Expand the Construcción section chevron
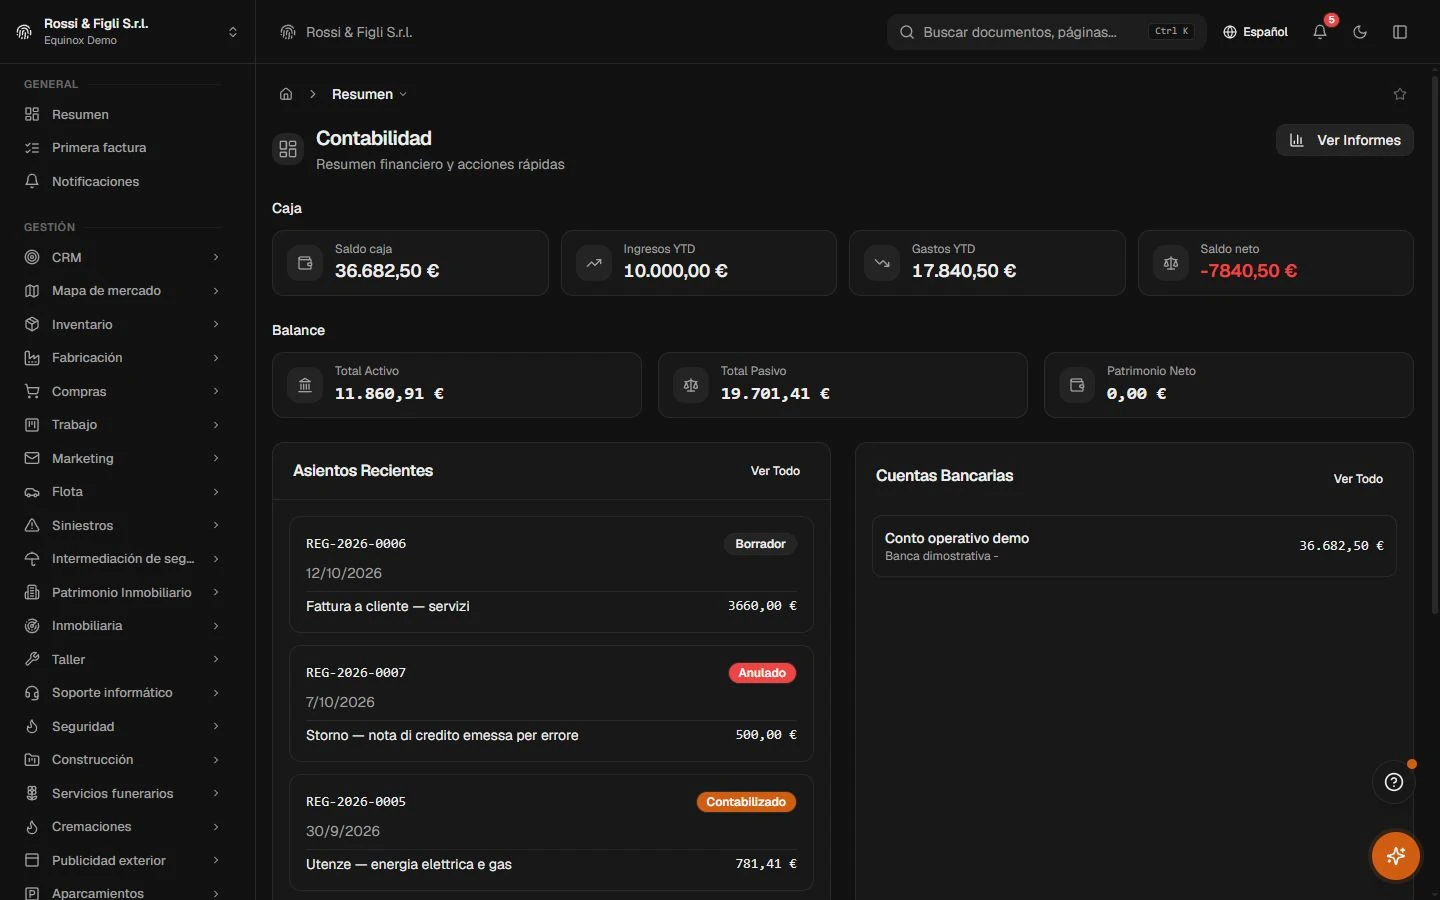 point(216,760)
